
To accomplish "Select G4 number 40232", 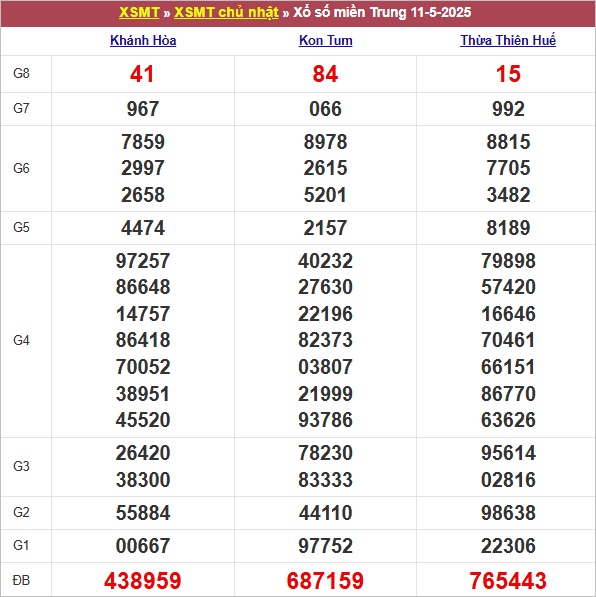I will coord(325,261).
